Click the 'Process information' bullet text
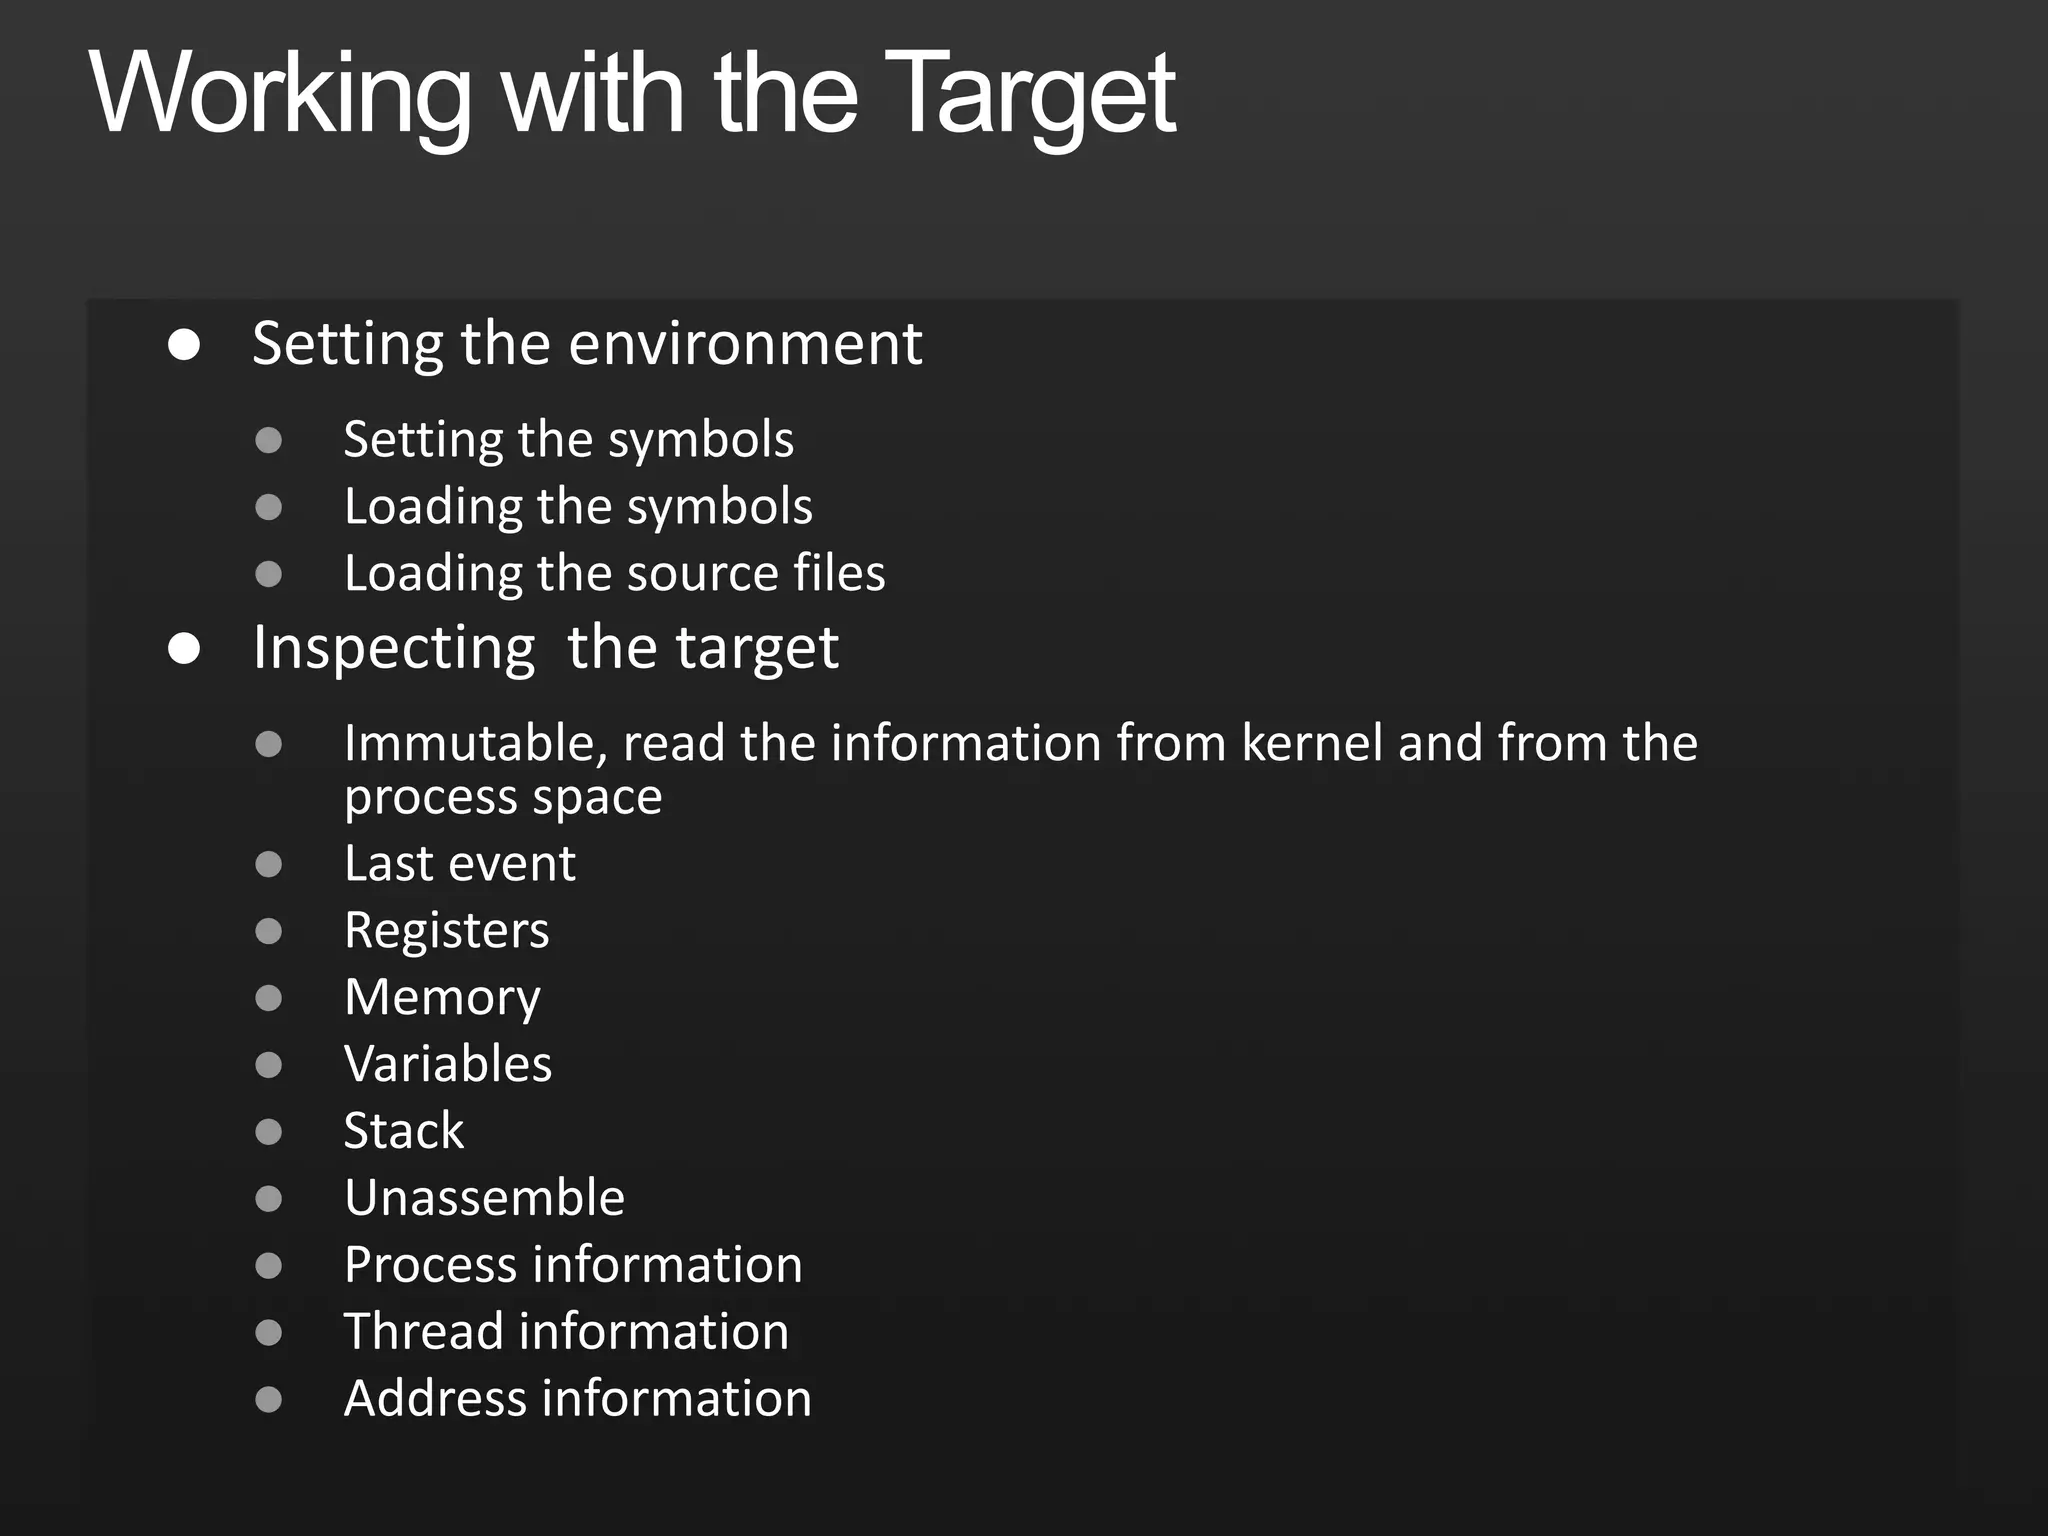Viewport: 2048px width, 1536px height. click(x=573, y=1265)
